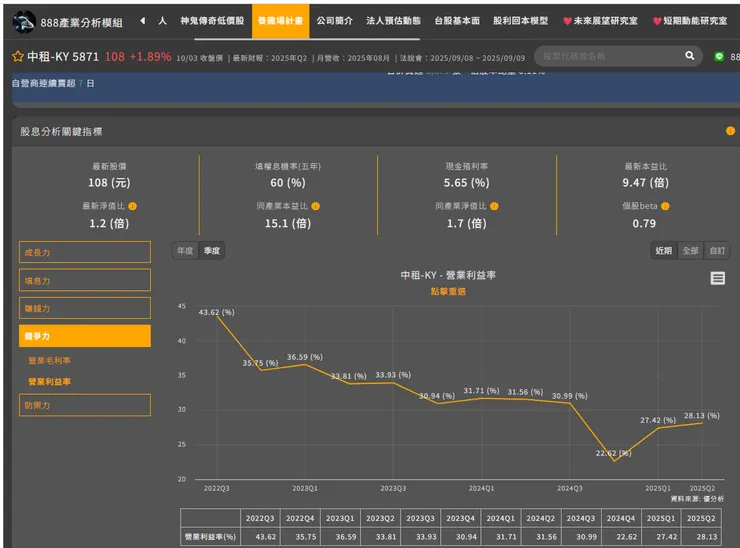740x548 pixels.
Task: Click the 中租-KY - 營業利益率 chart title
Action: click(x=448, y=275)
